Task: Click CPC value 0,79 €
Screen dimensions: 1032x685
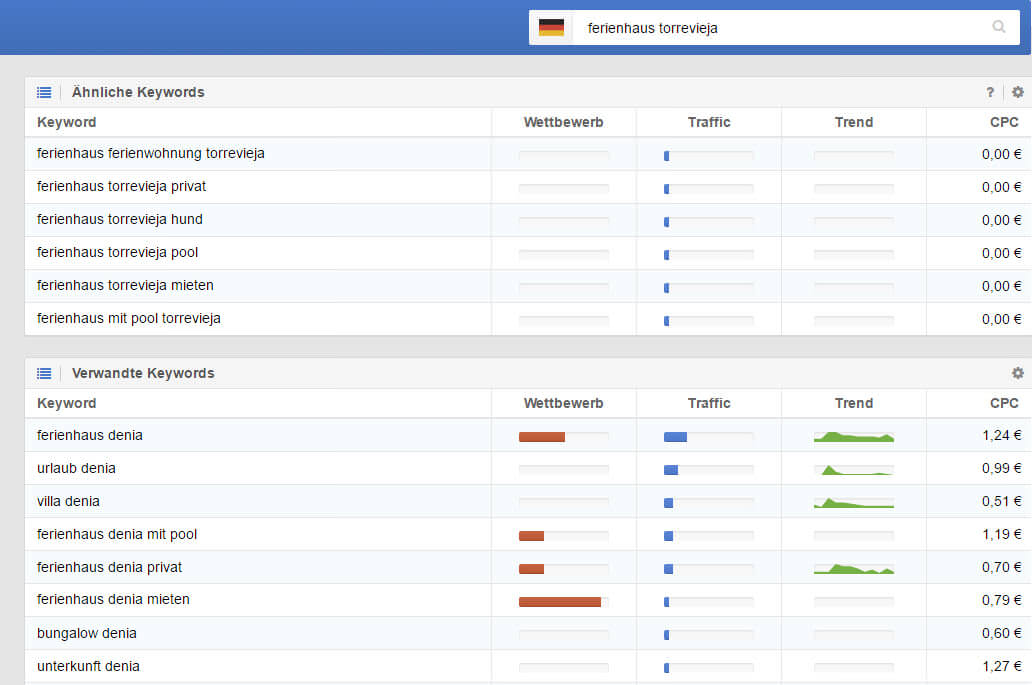Action: coord(1002,600)
